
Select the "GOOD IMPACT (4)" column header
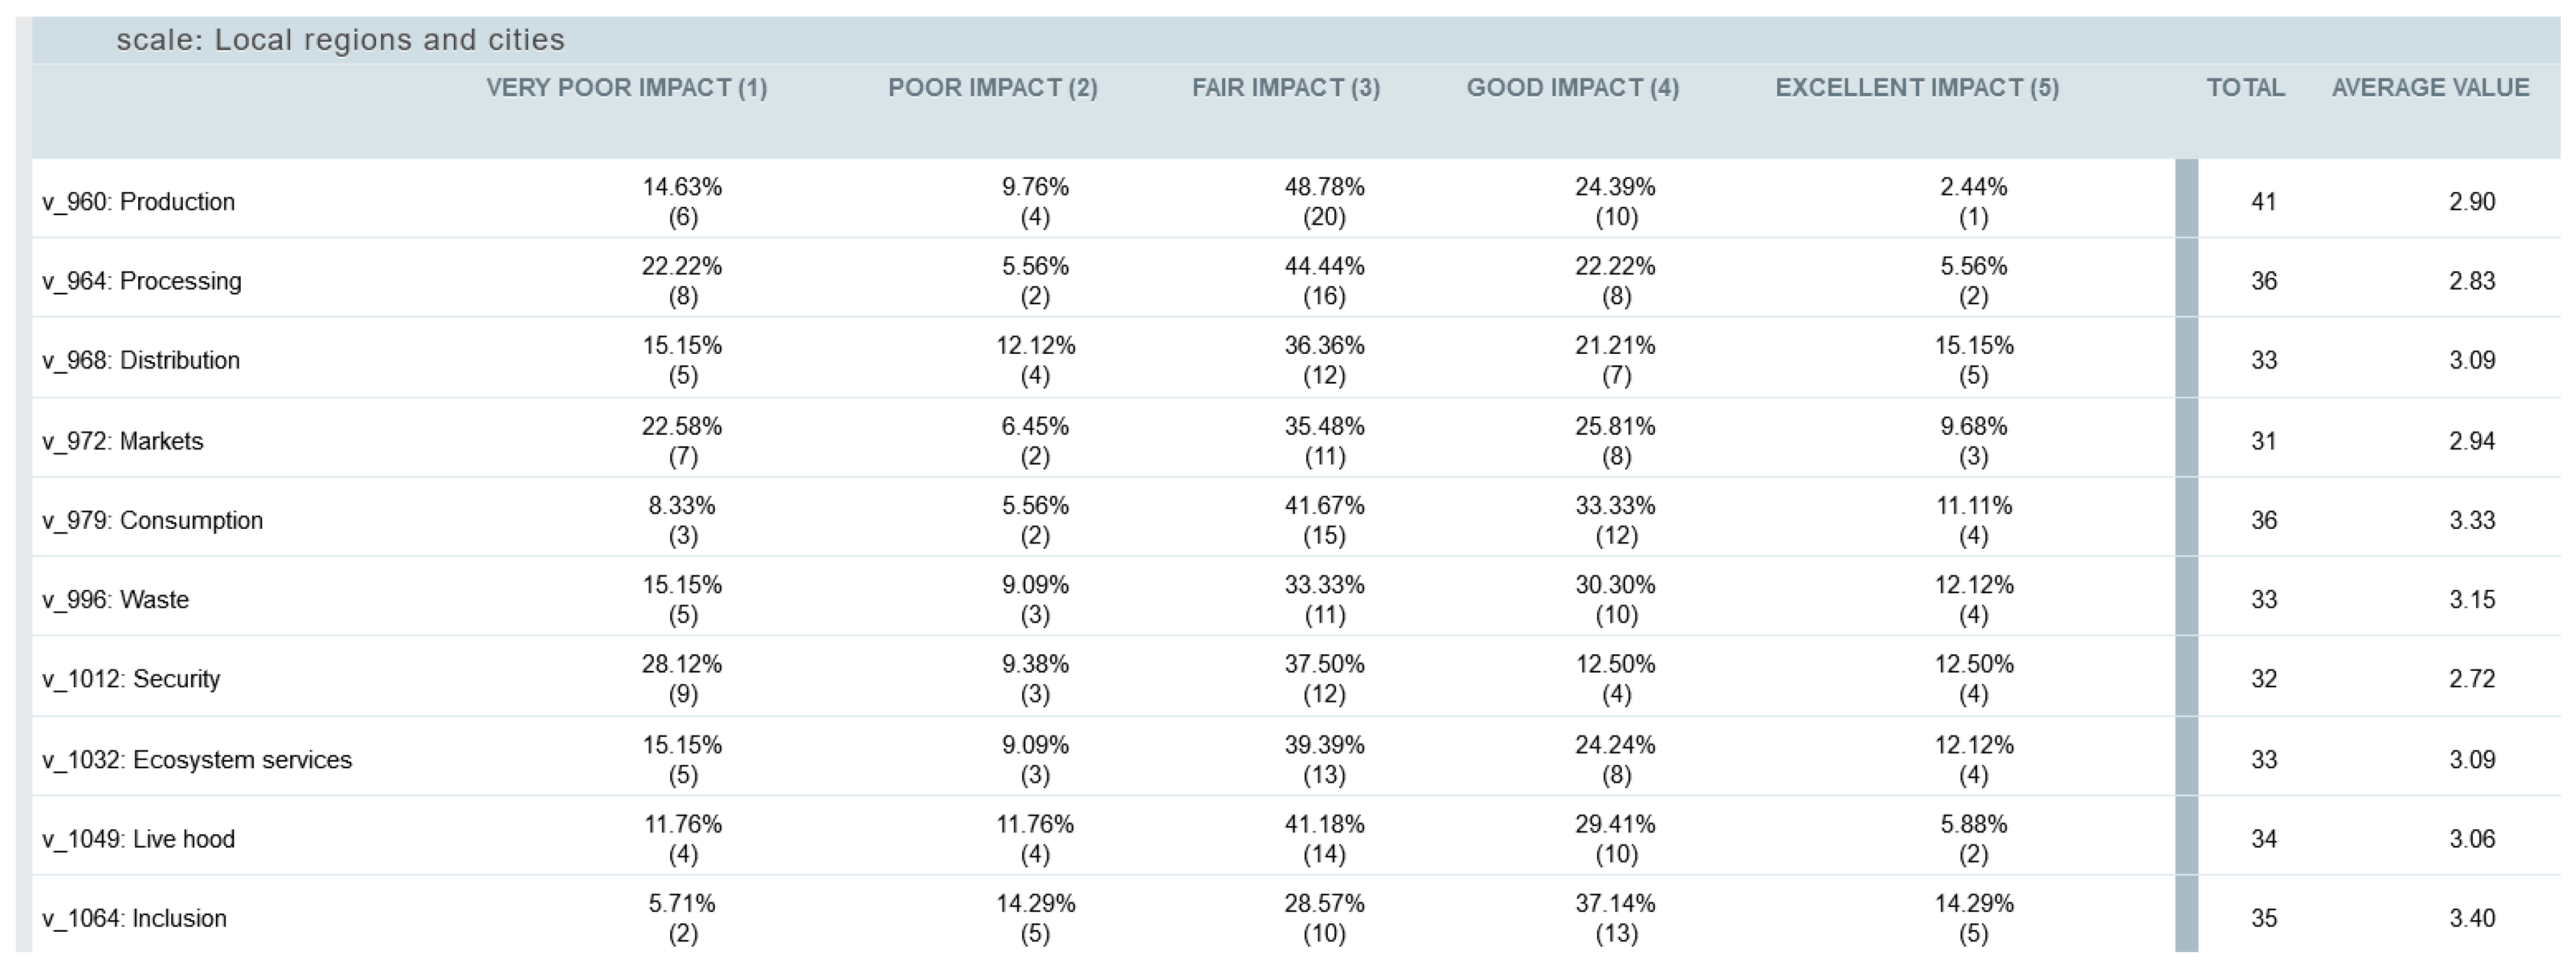click(x=1572, y=88)
